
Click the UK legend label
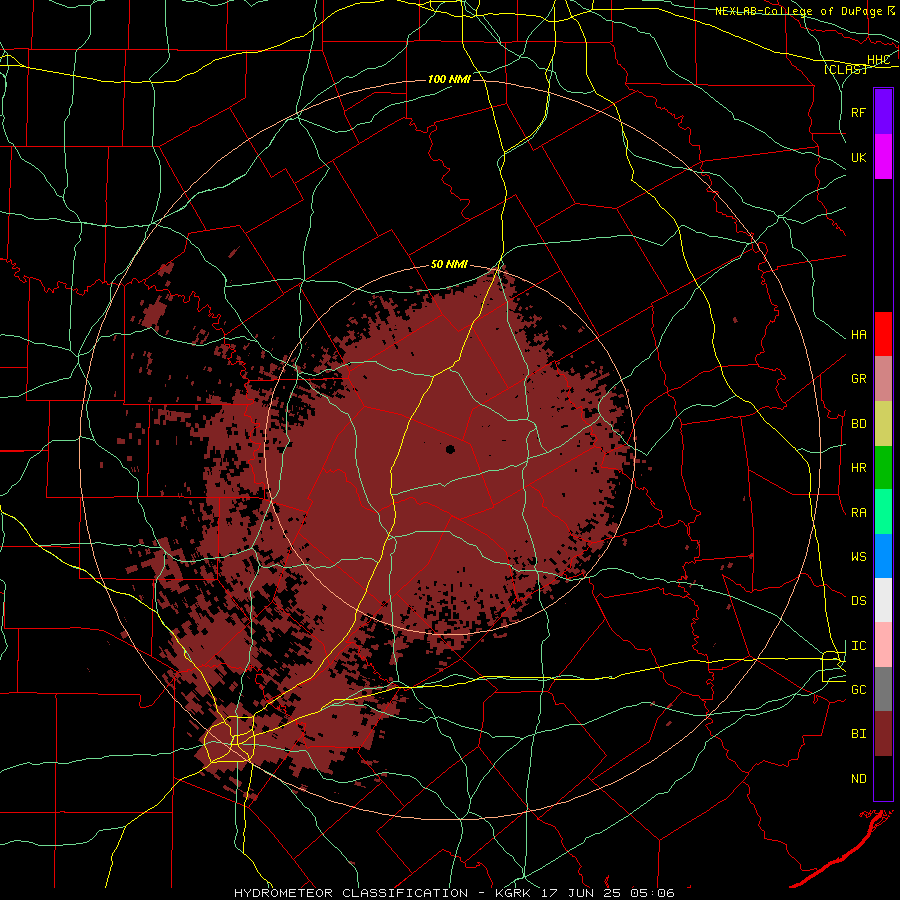[858, 157]
